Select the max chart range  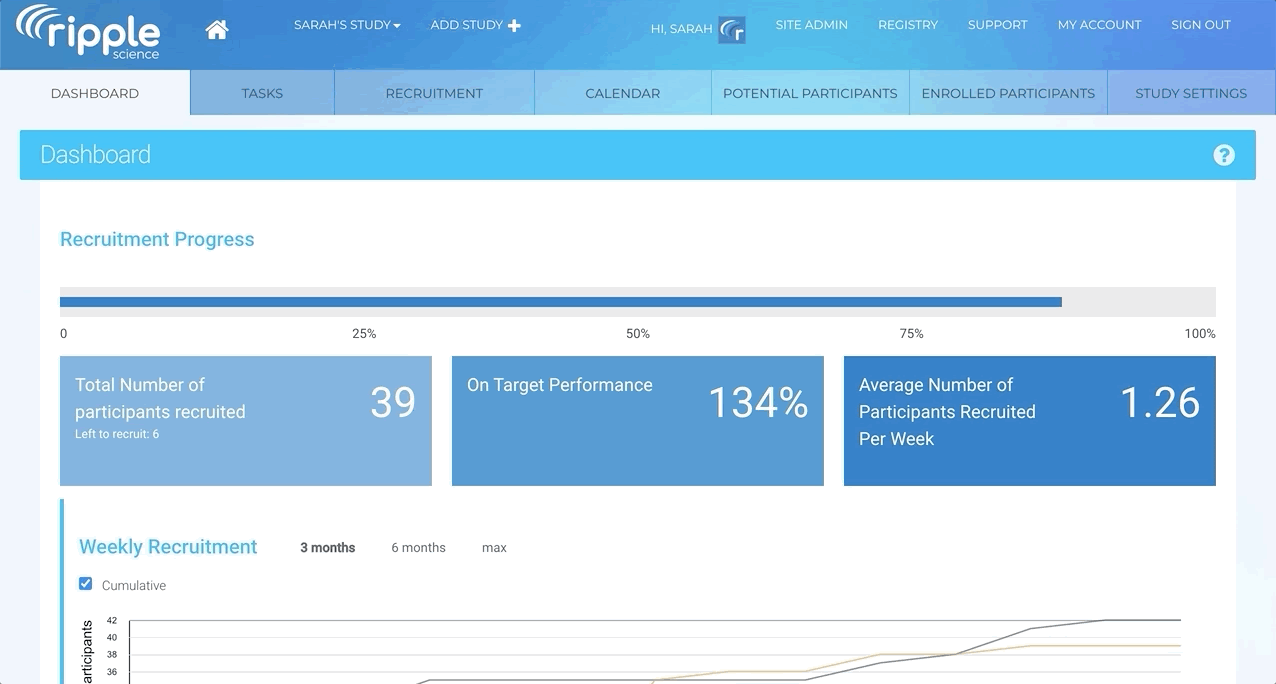pos(494,548)
